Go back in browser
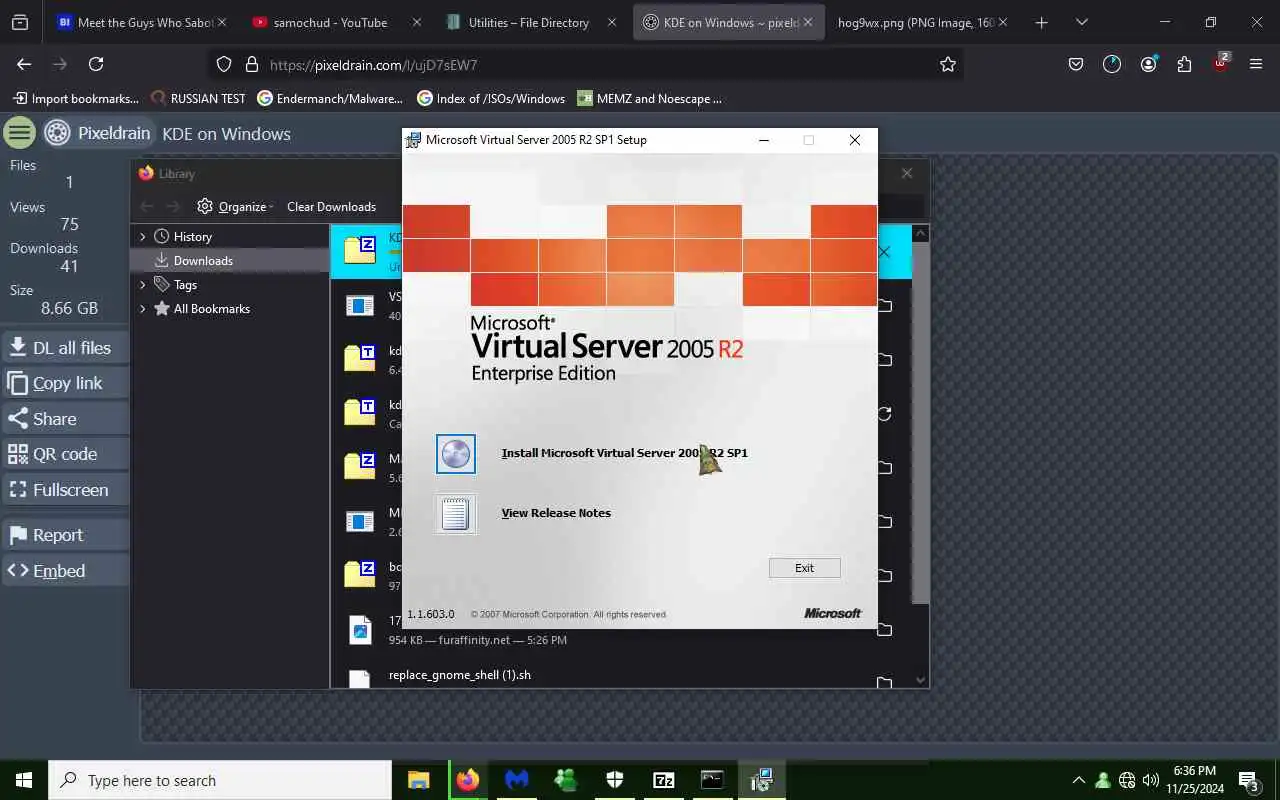The height and width of the screenshot is (800, 1280). pos(24,64)
